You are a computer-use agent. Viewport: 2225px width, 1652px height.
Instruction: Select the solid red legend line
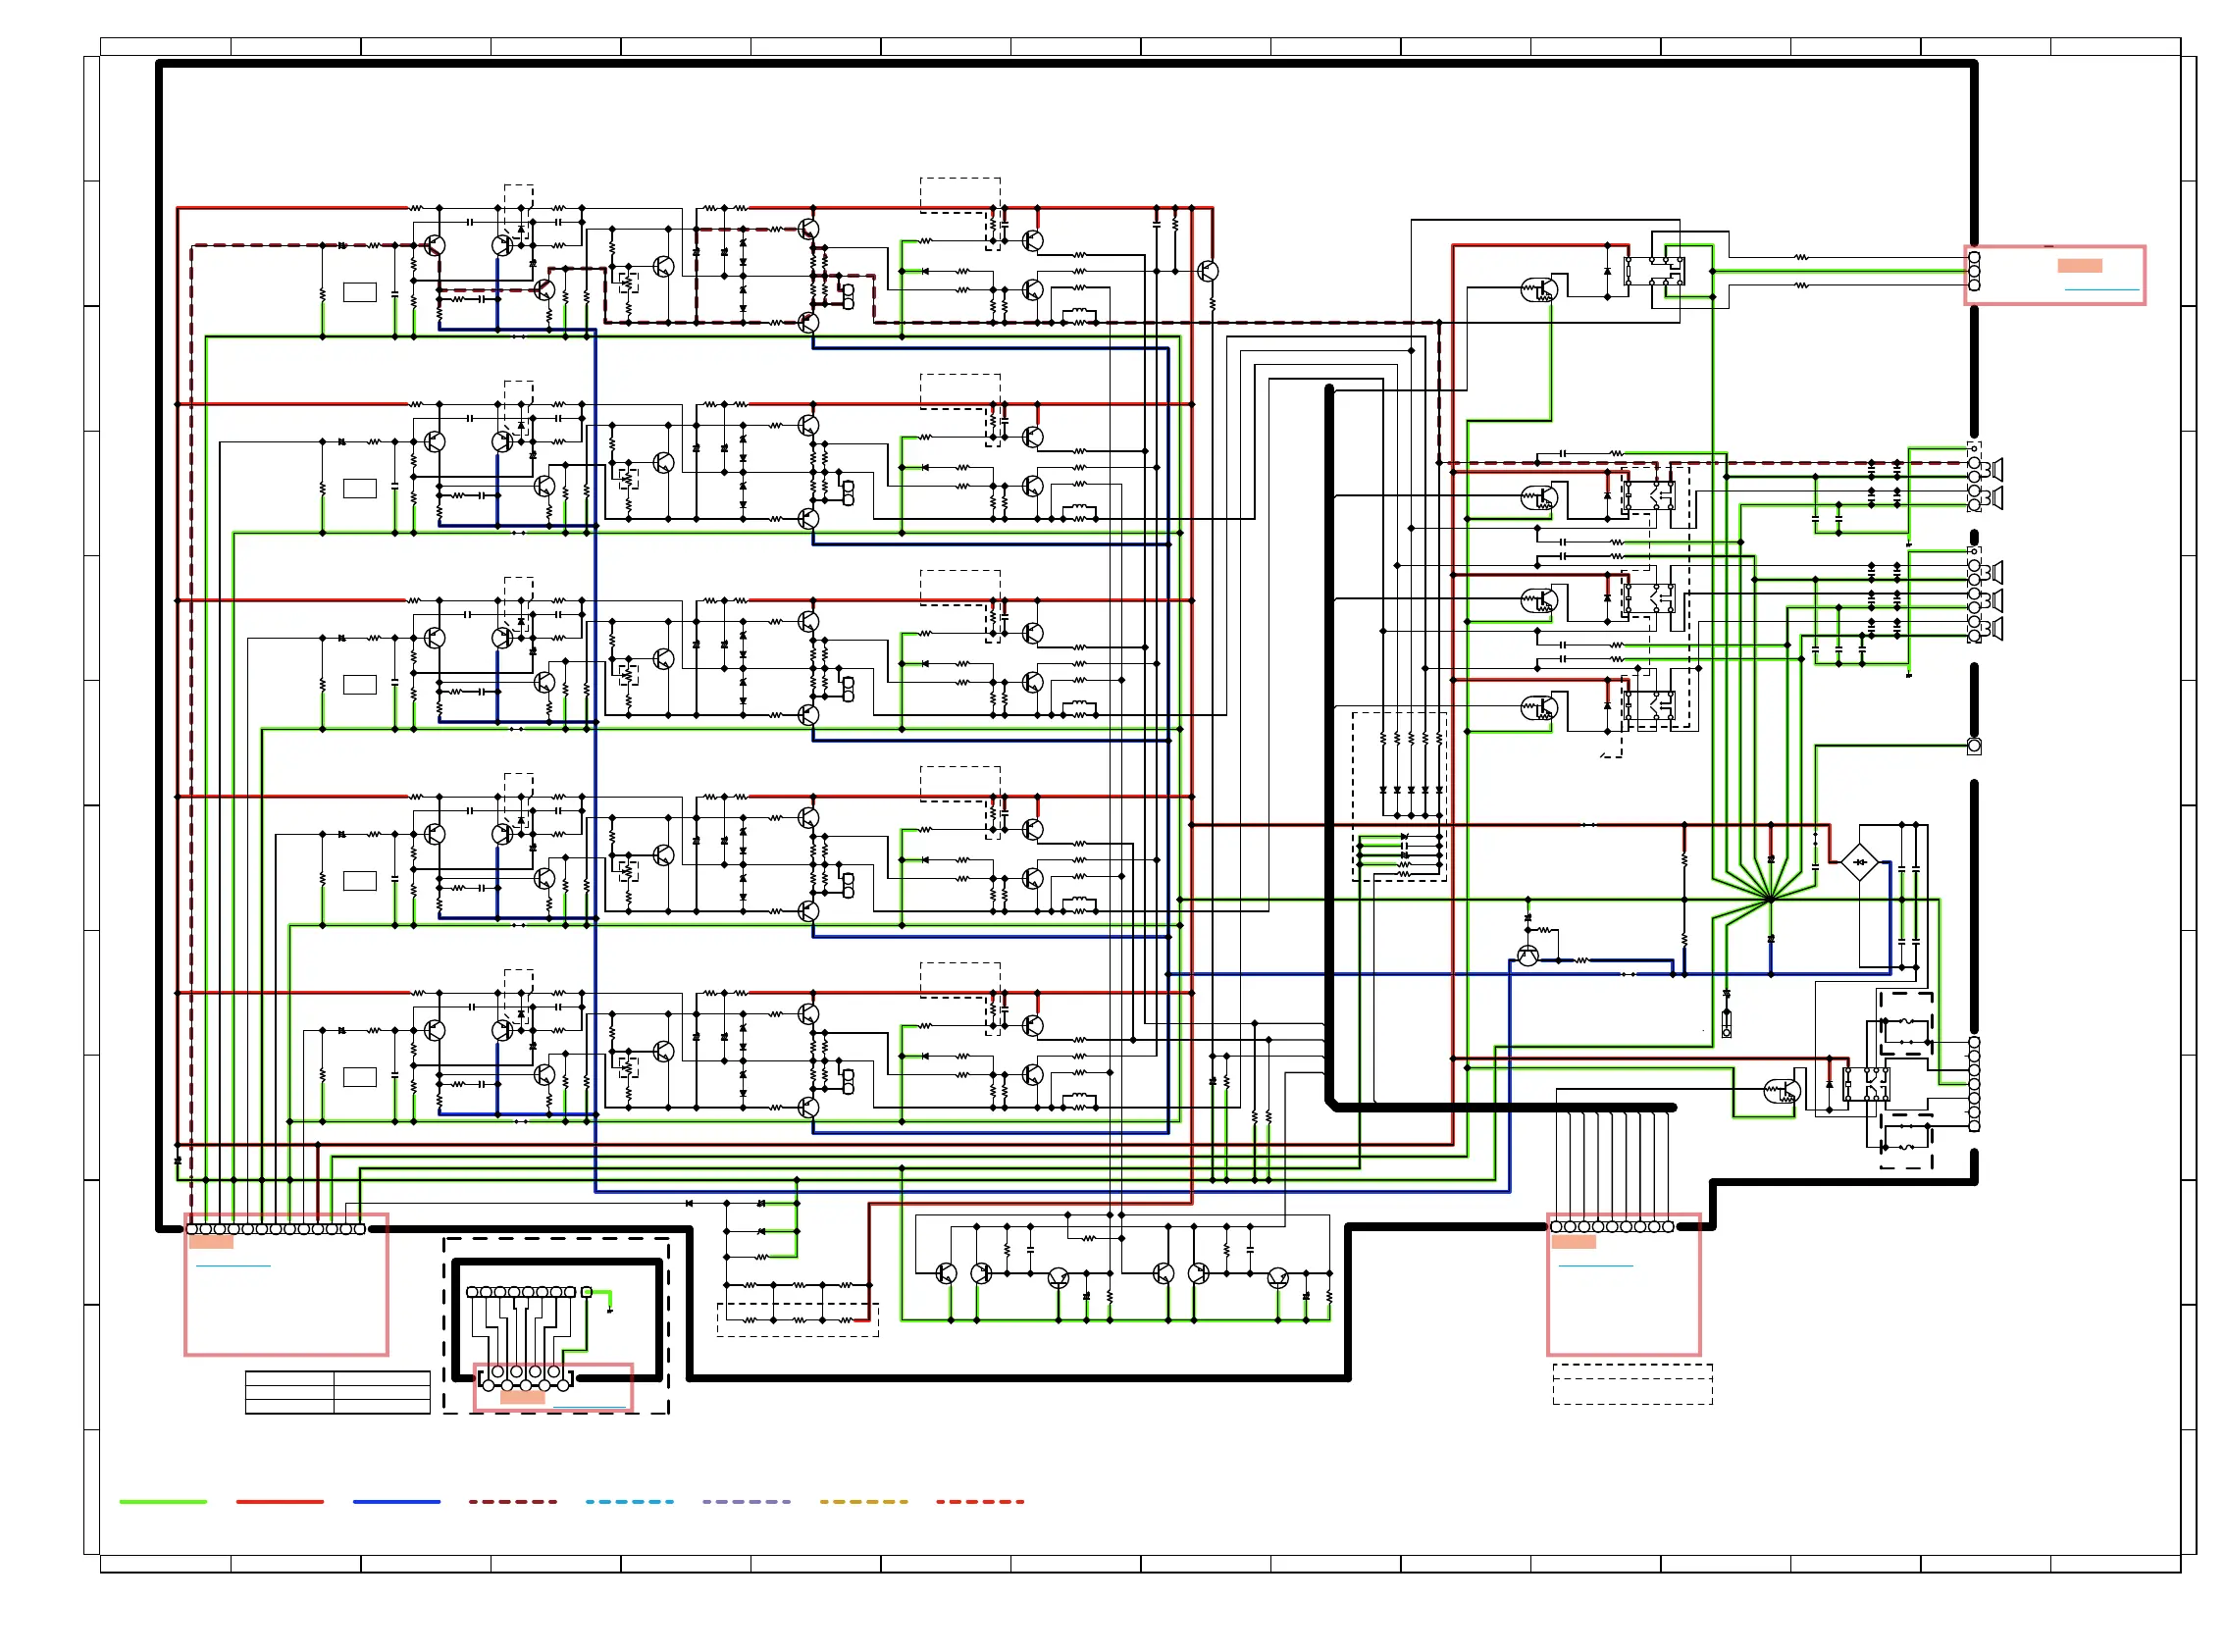pyautogui.click(x=280, y=1502)
